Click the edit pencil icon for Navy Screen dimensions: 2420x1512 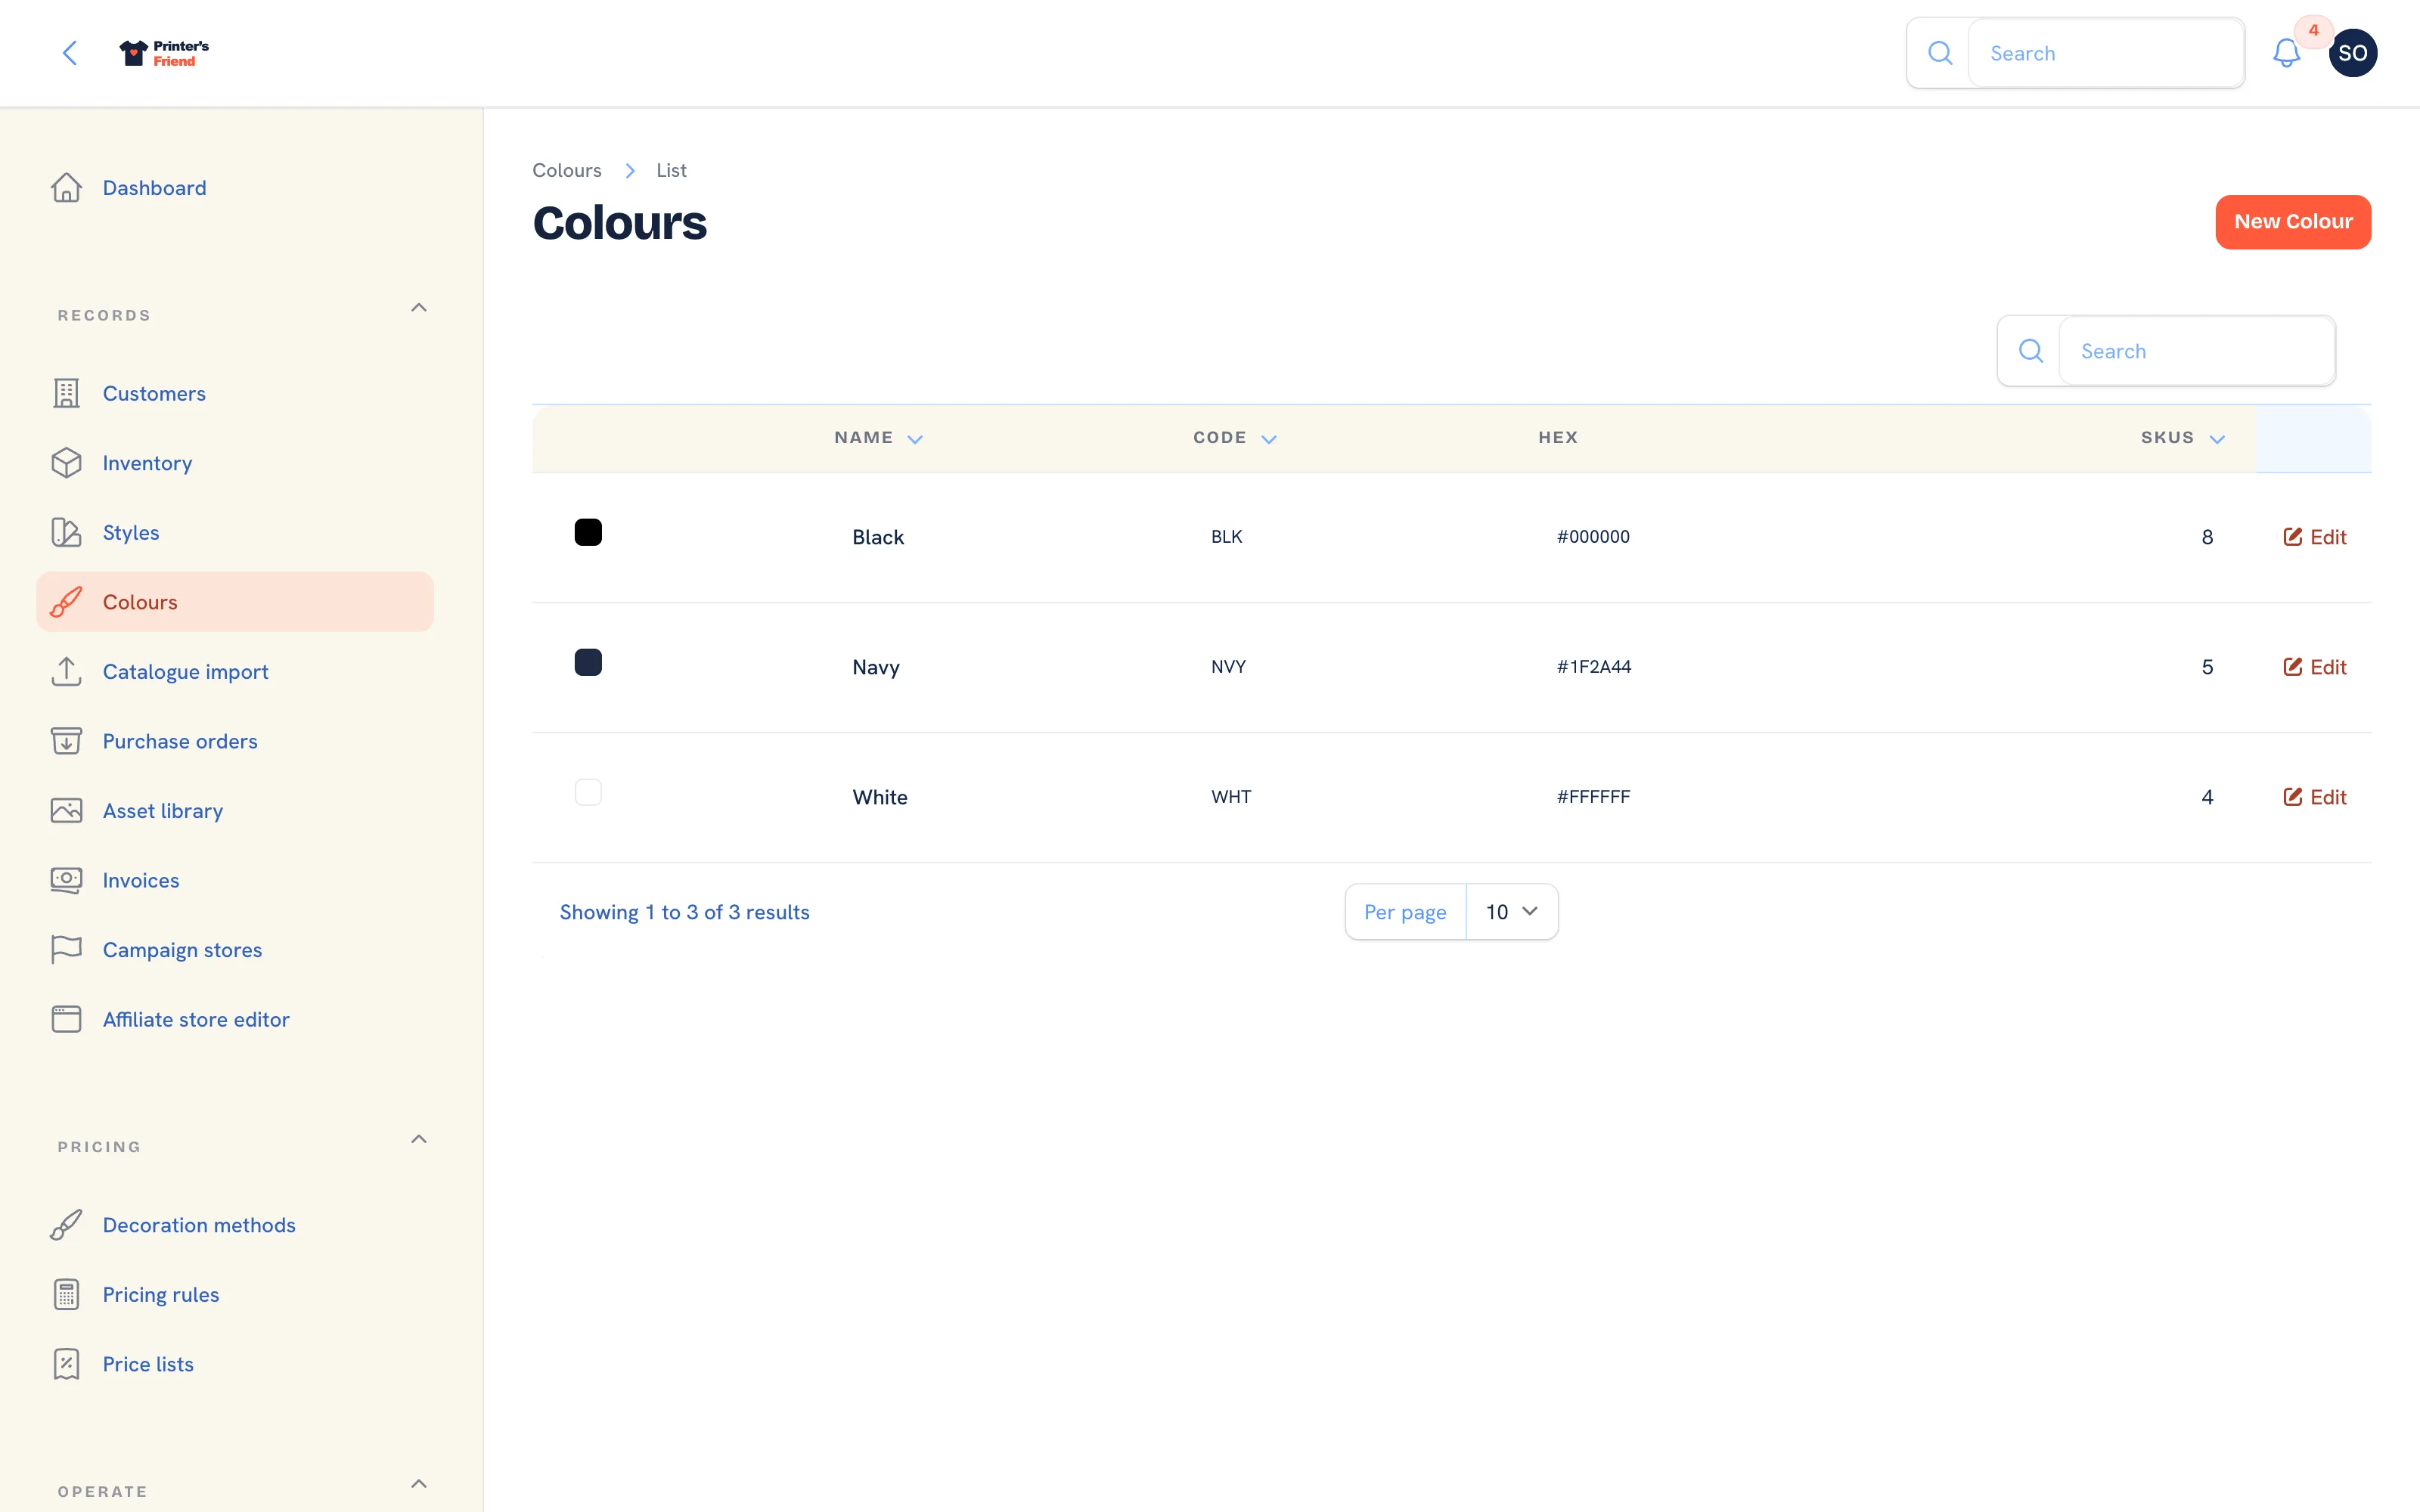pos(2293,667)
